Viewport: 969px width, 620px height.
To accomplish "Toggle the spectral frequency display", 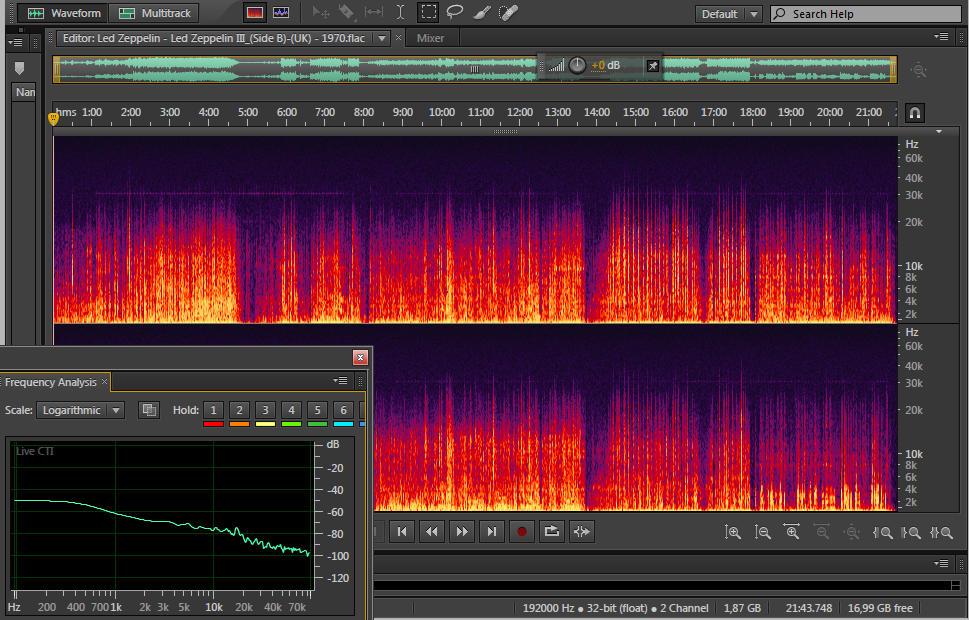I will 255,13.
